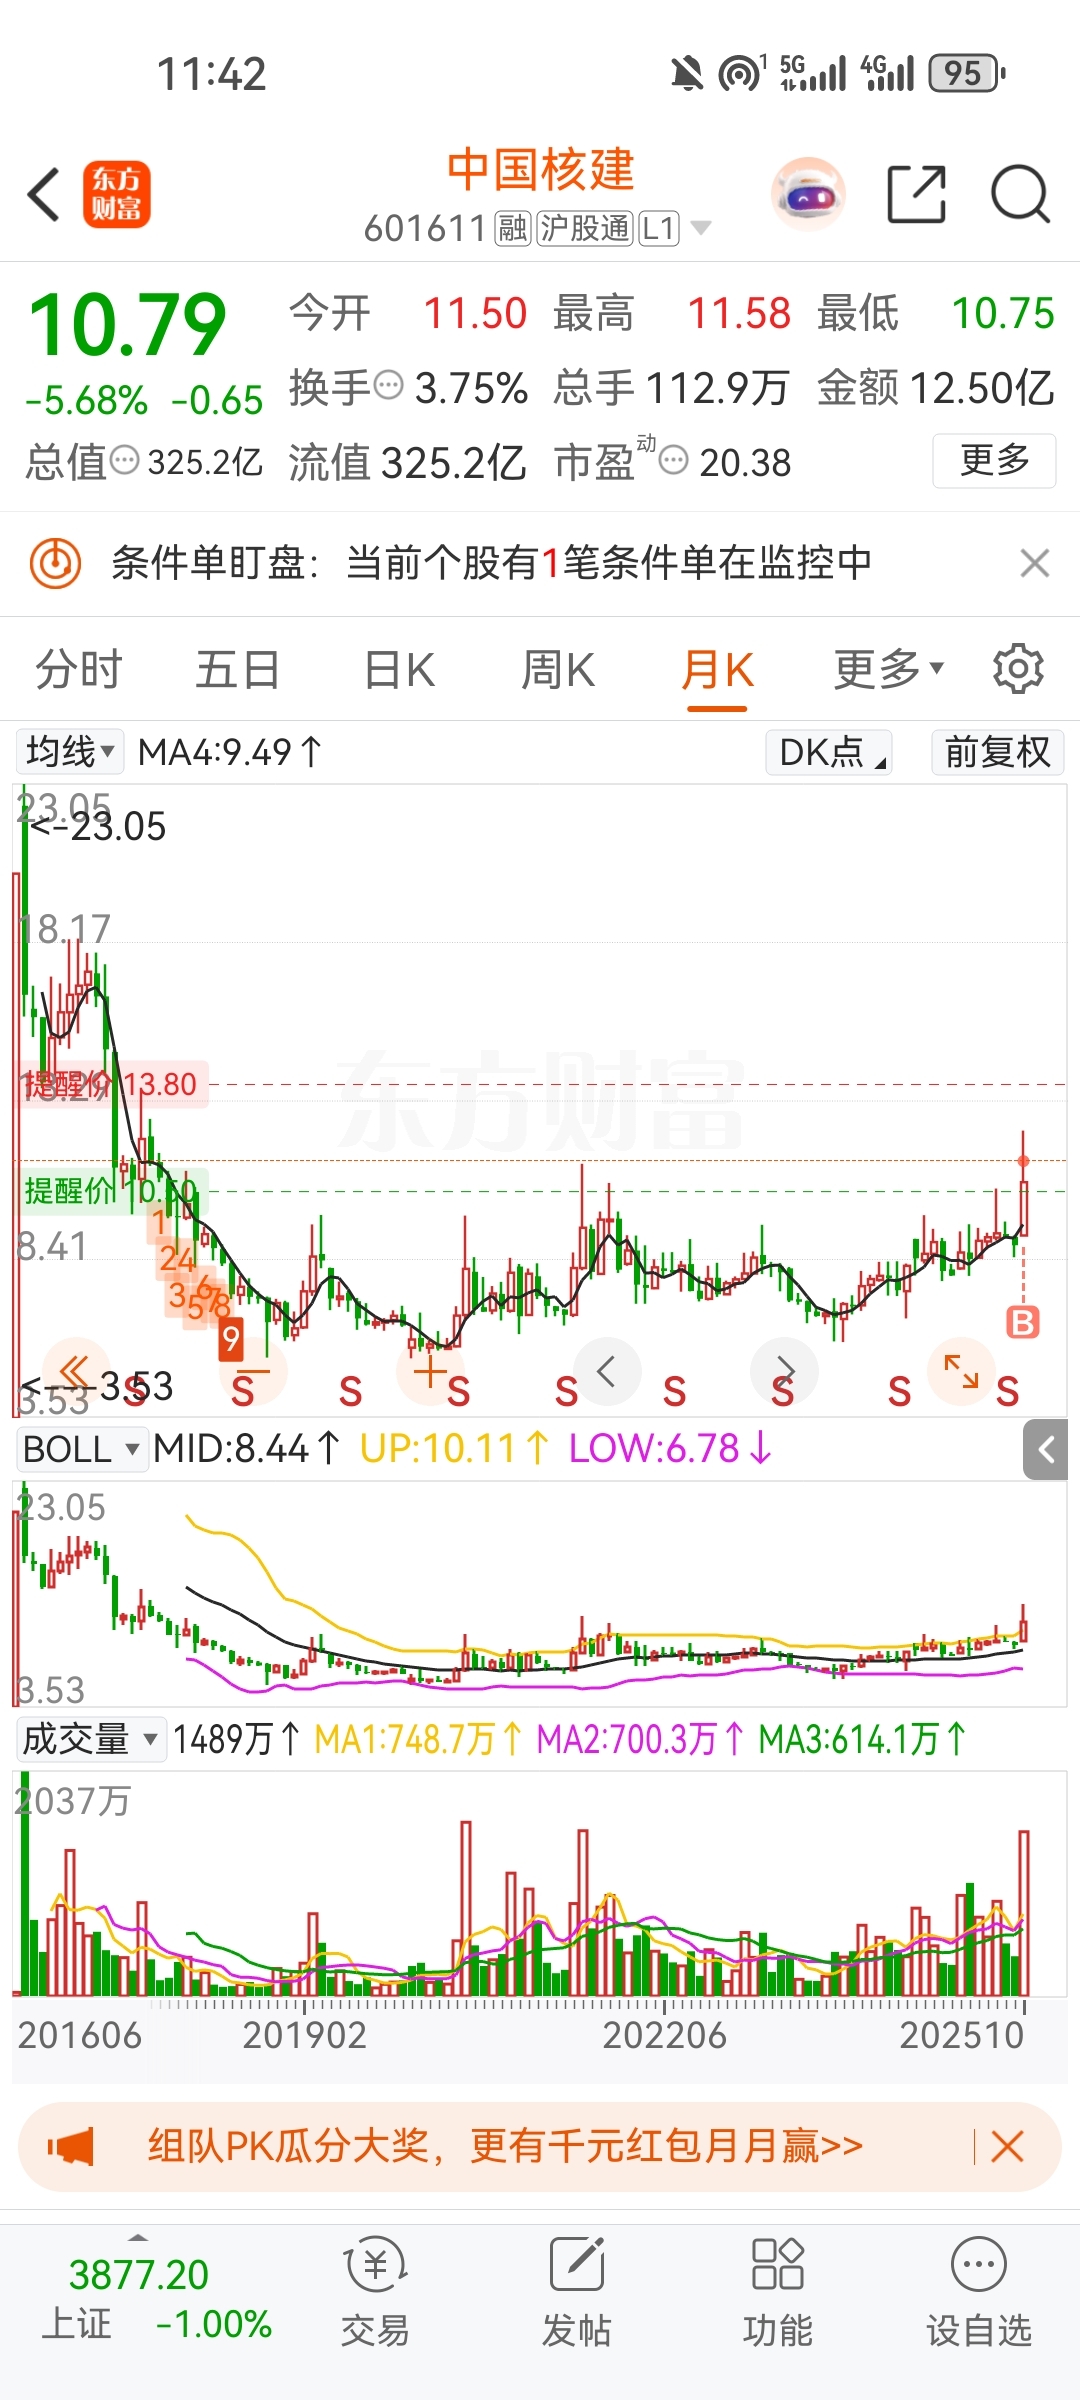Tap the 换手 info smiley icon
Screen dimensions: 1080x2400
pos(388,384)
